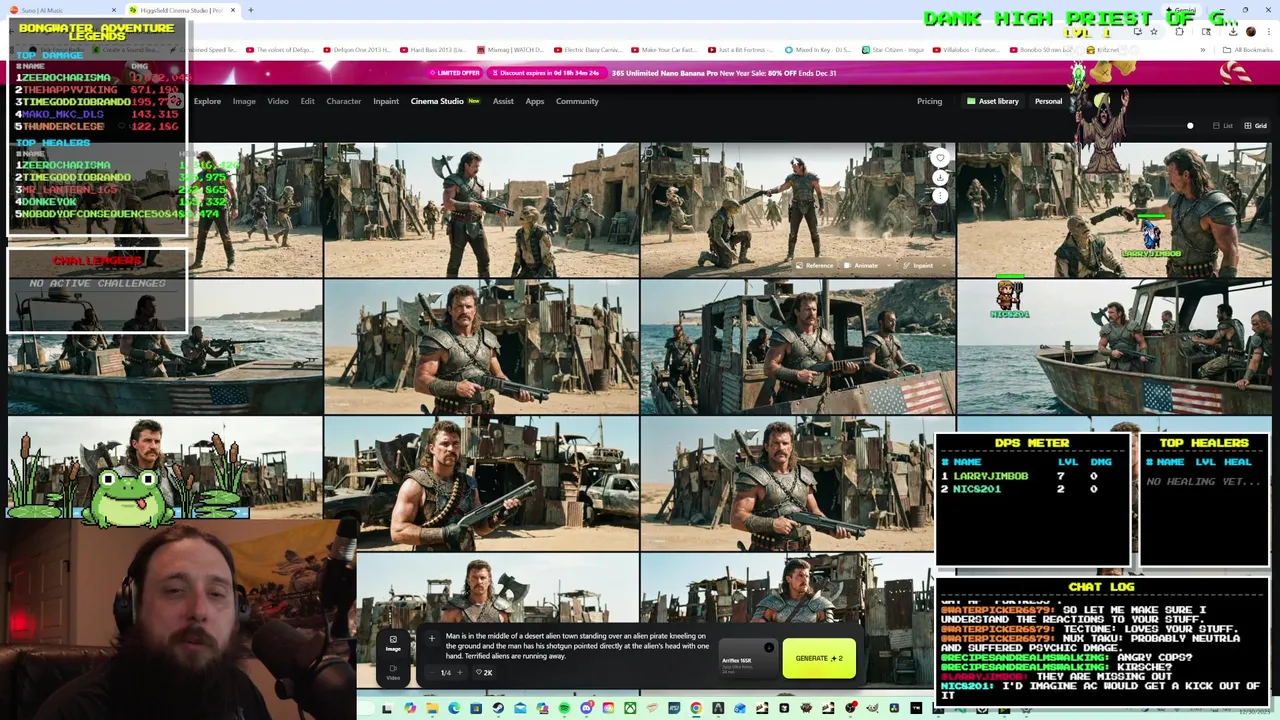Open the Video nav item
Image resolution: width=1280 pixels, height=720 pixels.
coord(278,101)
